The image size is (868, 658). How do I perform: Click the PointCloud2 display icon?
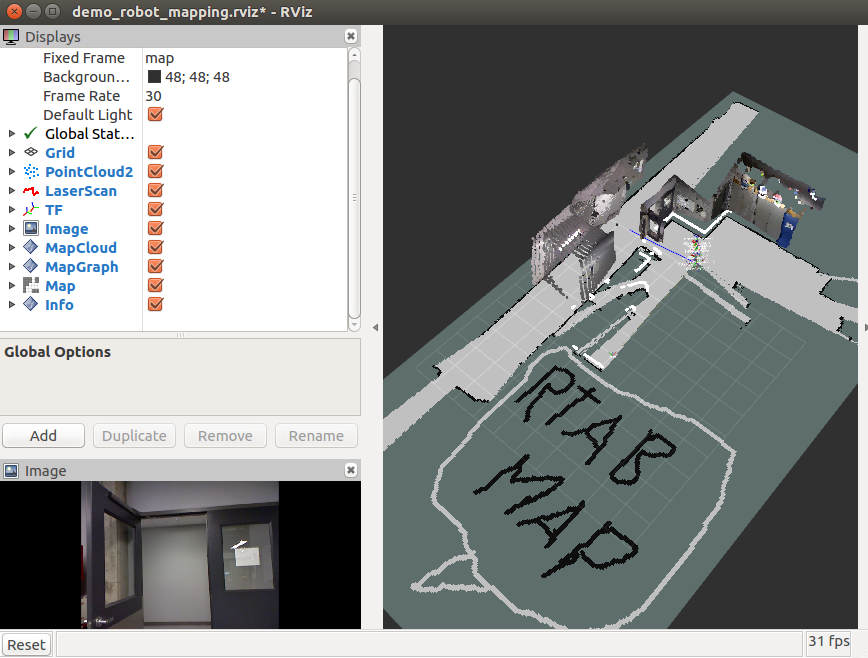click(31, 172)
